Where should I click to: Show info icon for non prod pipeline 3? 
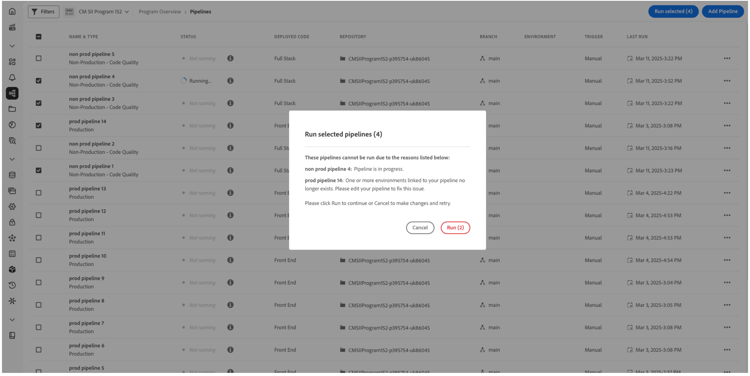tap(230, 103)
